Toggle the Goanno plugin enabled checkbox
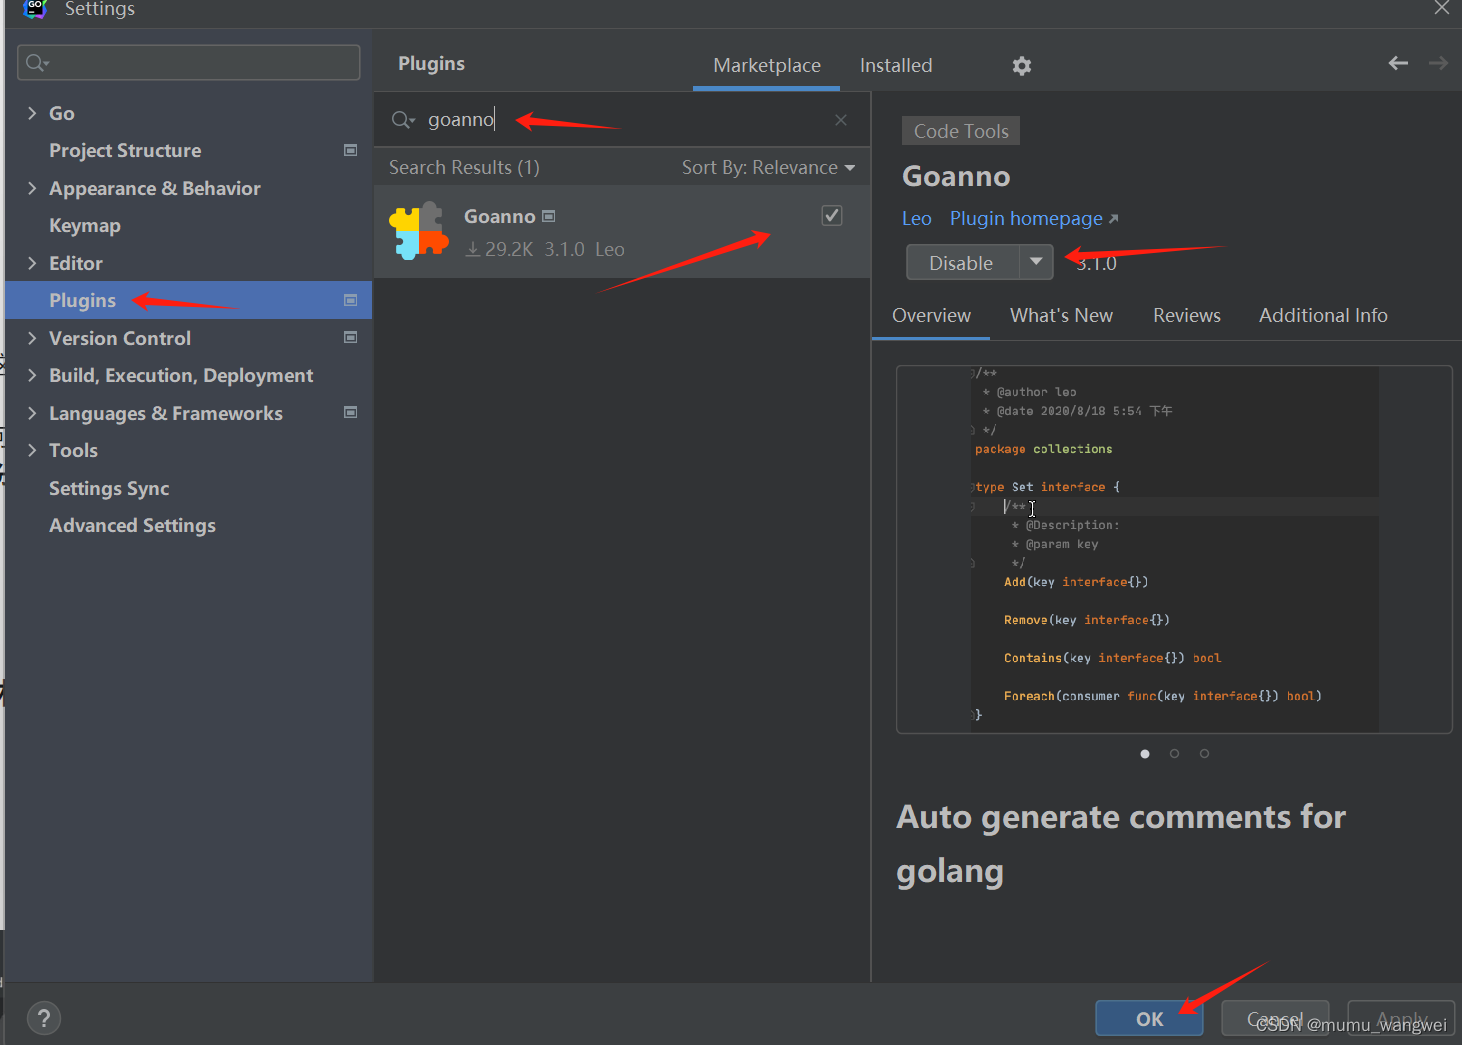 pos(832,215)
